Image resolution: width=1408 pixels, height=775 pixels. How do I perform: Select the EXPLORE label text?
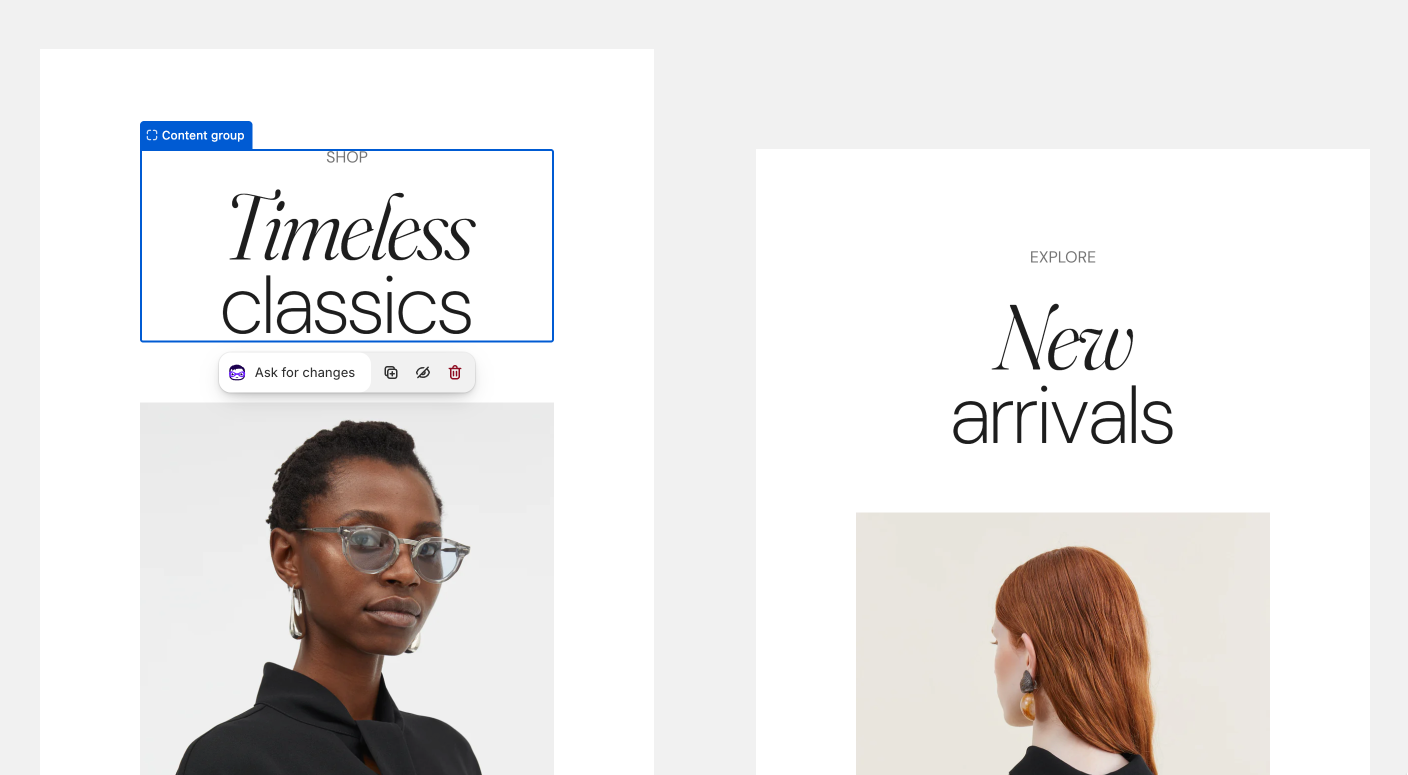1063,257
